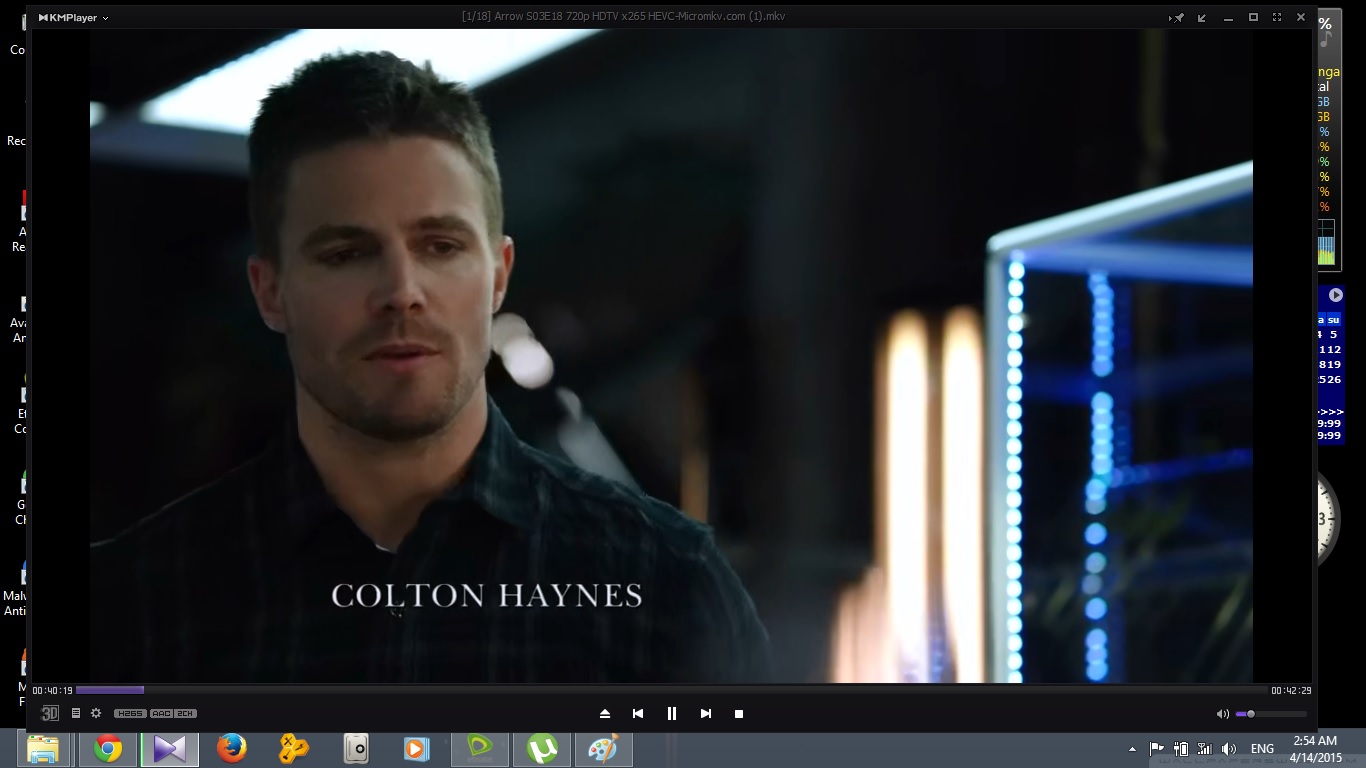Open the gray safe-style app on taskbar
This screenshot has width=1366, height=768.
356,749
